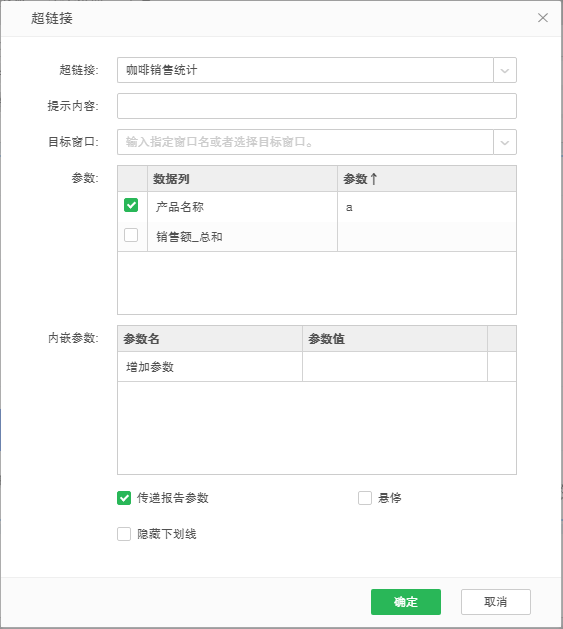This screenshot has height=629, width=563.
Task: Open the 超链接 dropdown arrow
Action: (x=505, y=70)
